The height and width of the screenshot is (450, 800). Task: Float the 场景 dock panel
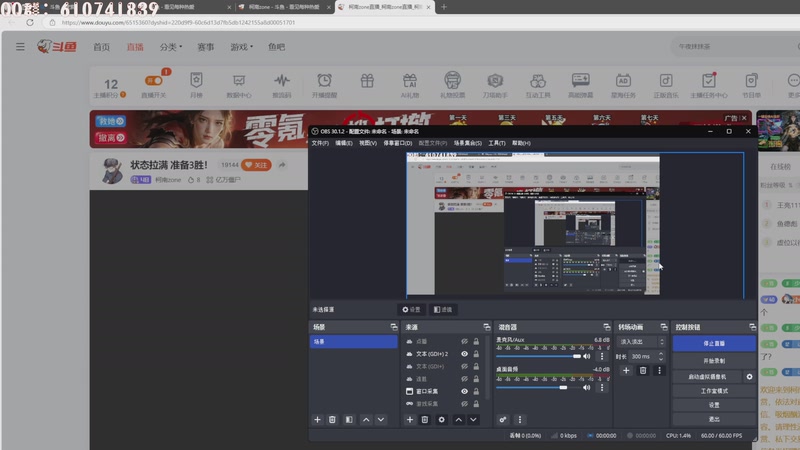[x=393, y=327]
